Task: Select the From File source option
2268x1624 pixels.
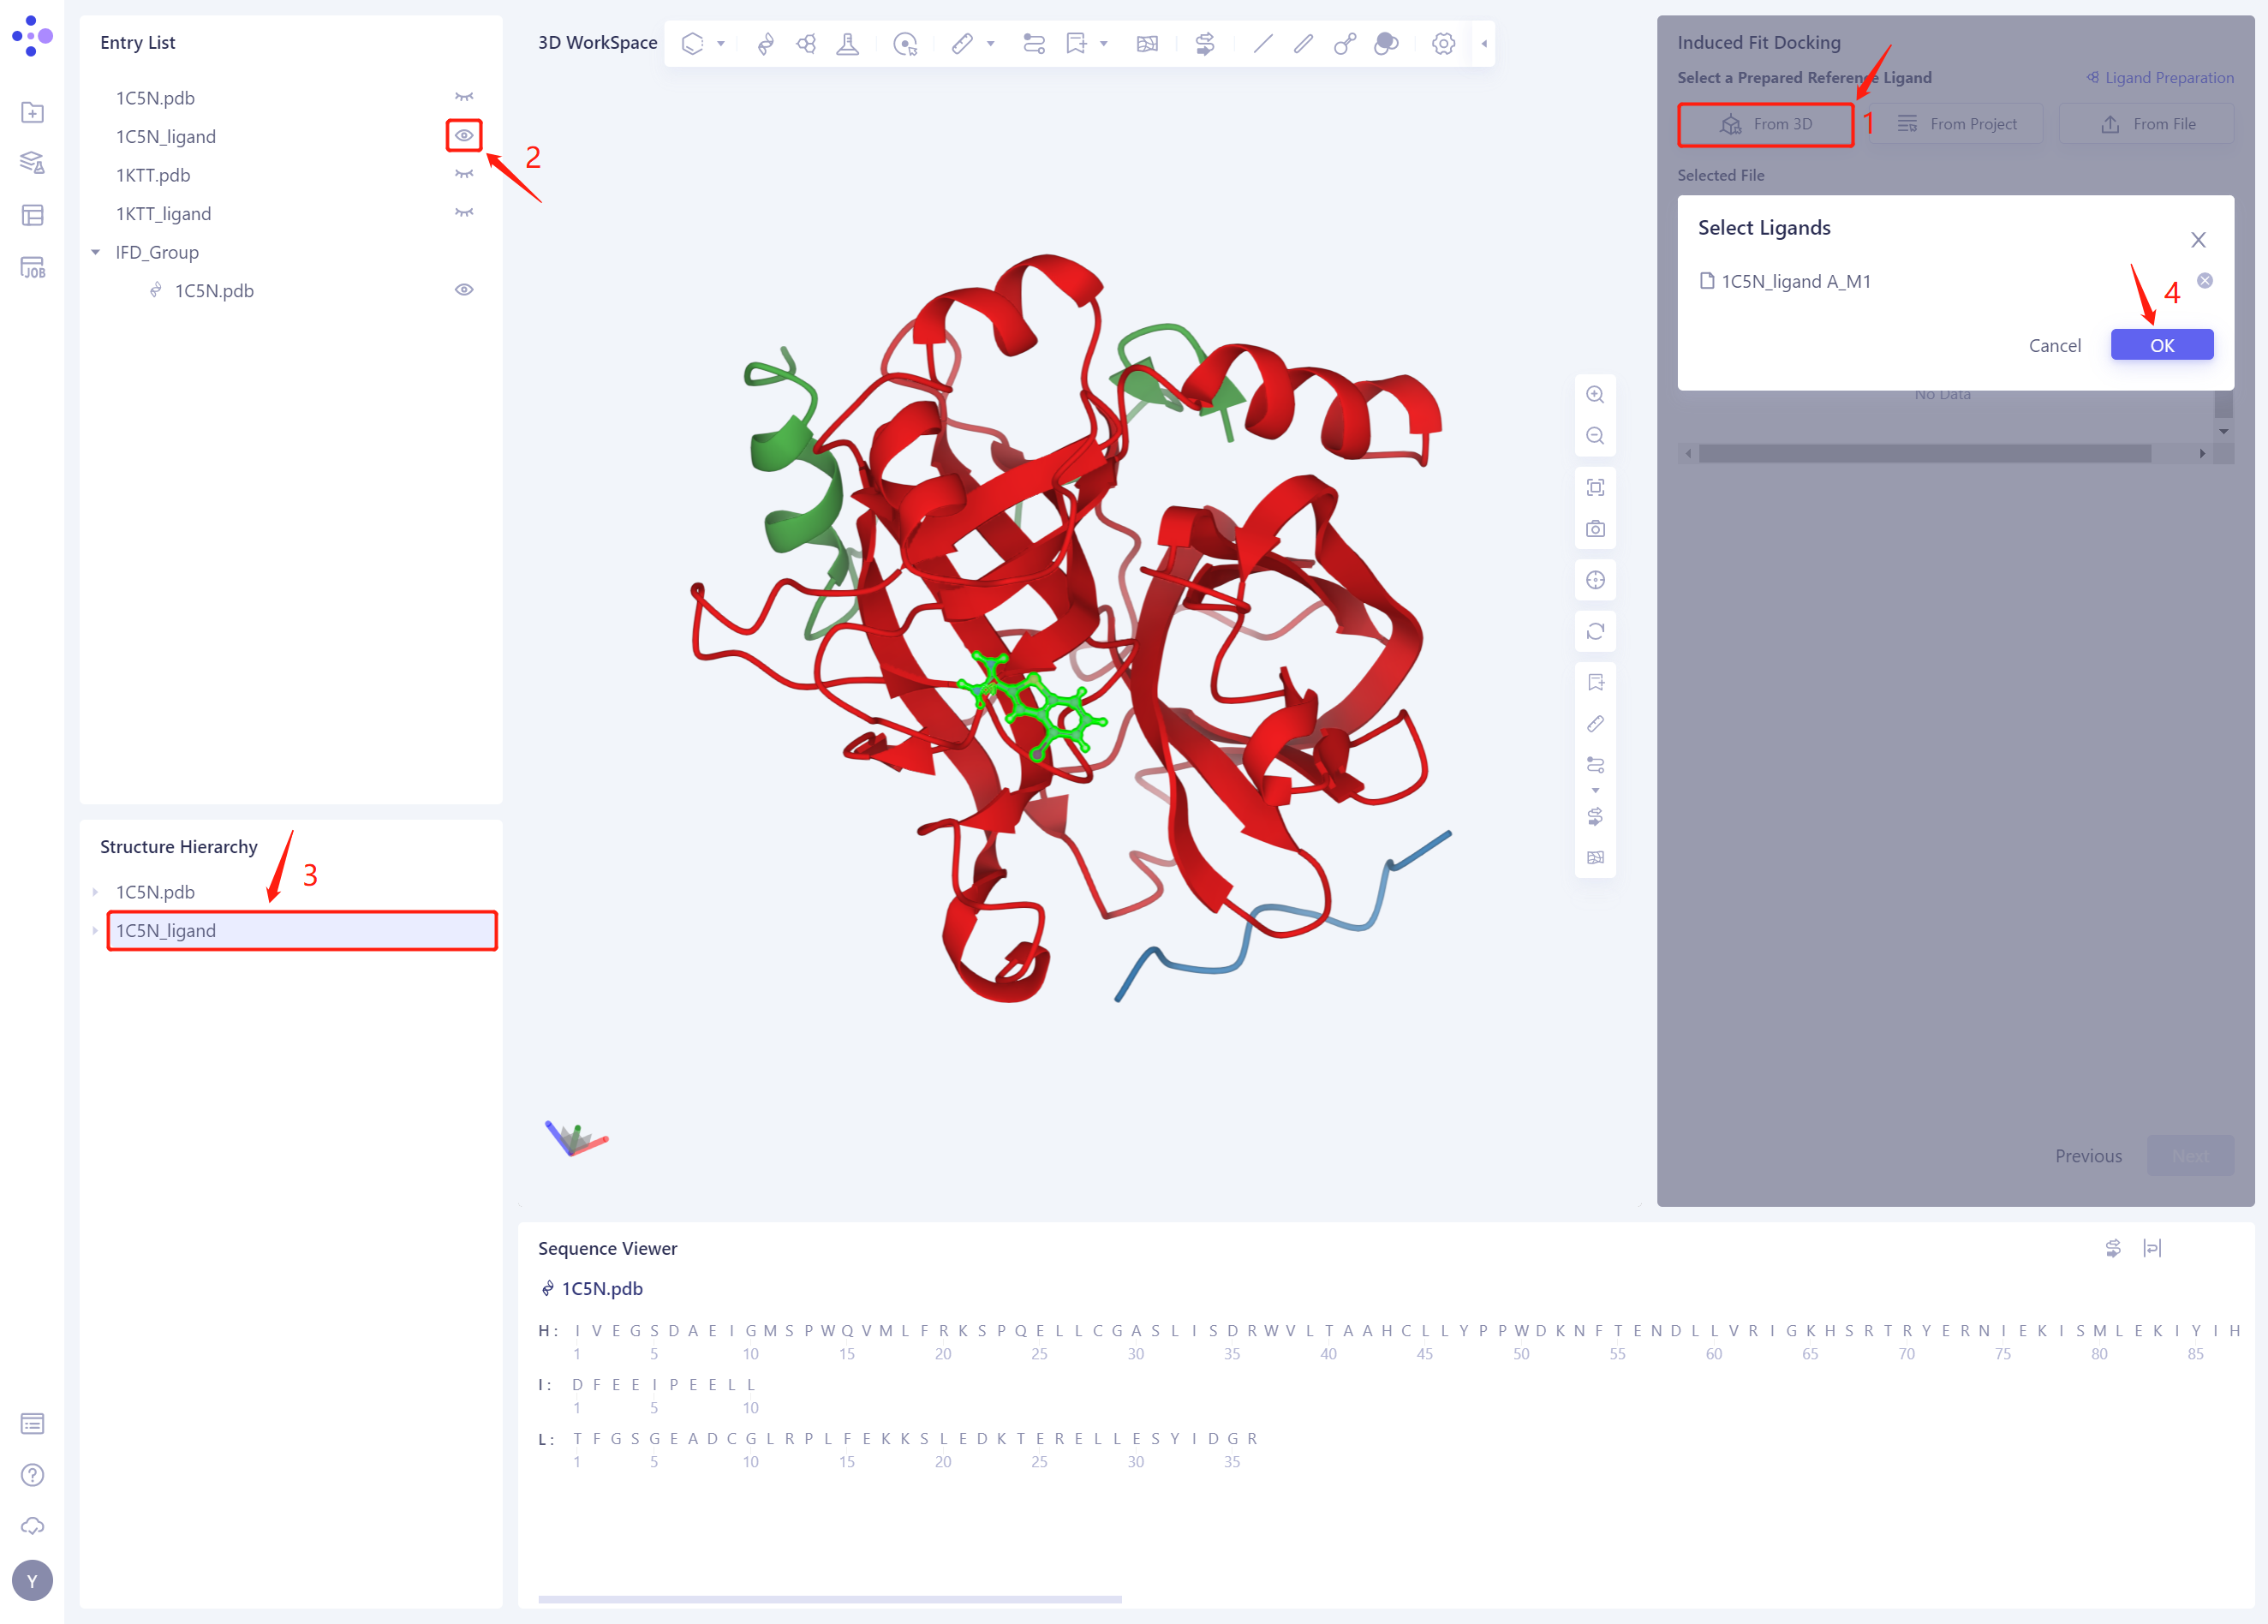Action: (2146, 123)
